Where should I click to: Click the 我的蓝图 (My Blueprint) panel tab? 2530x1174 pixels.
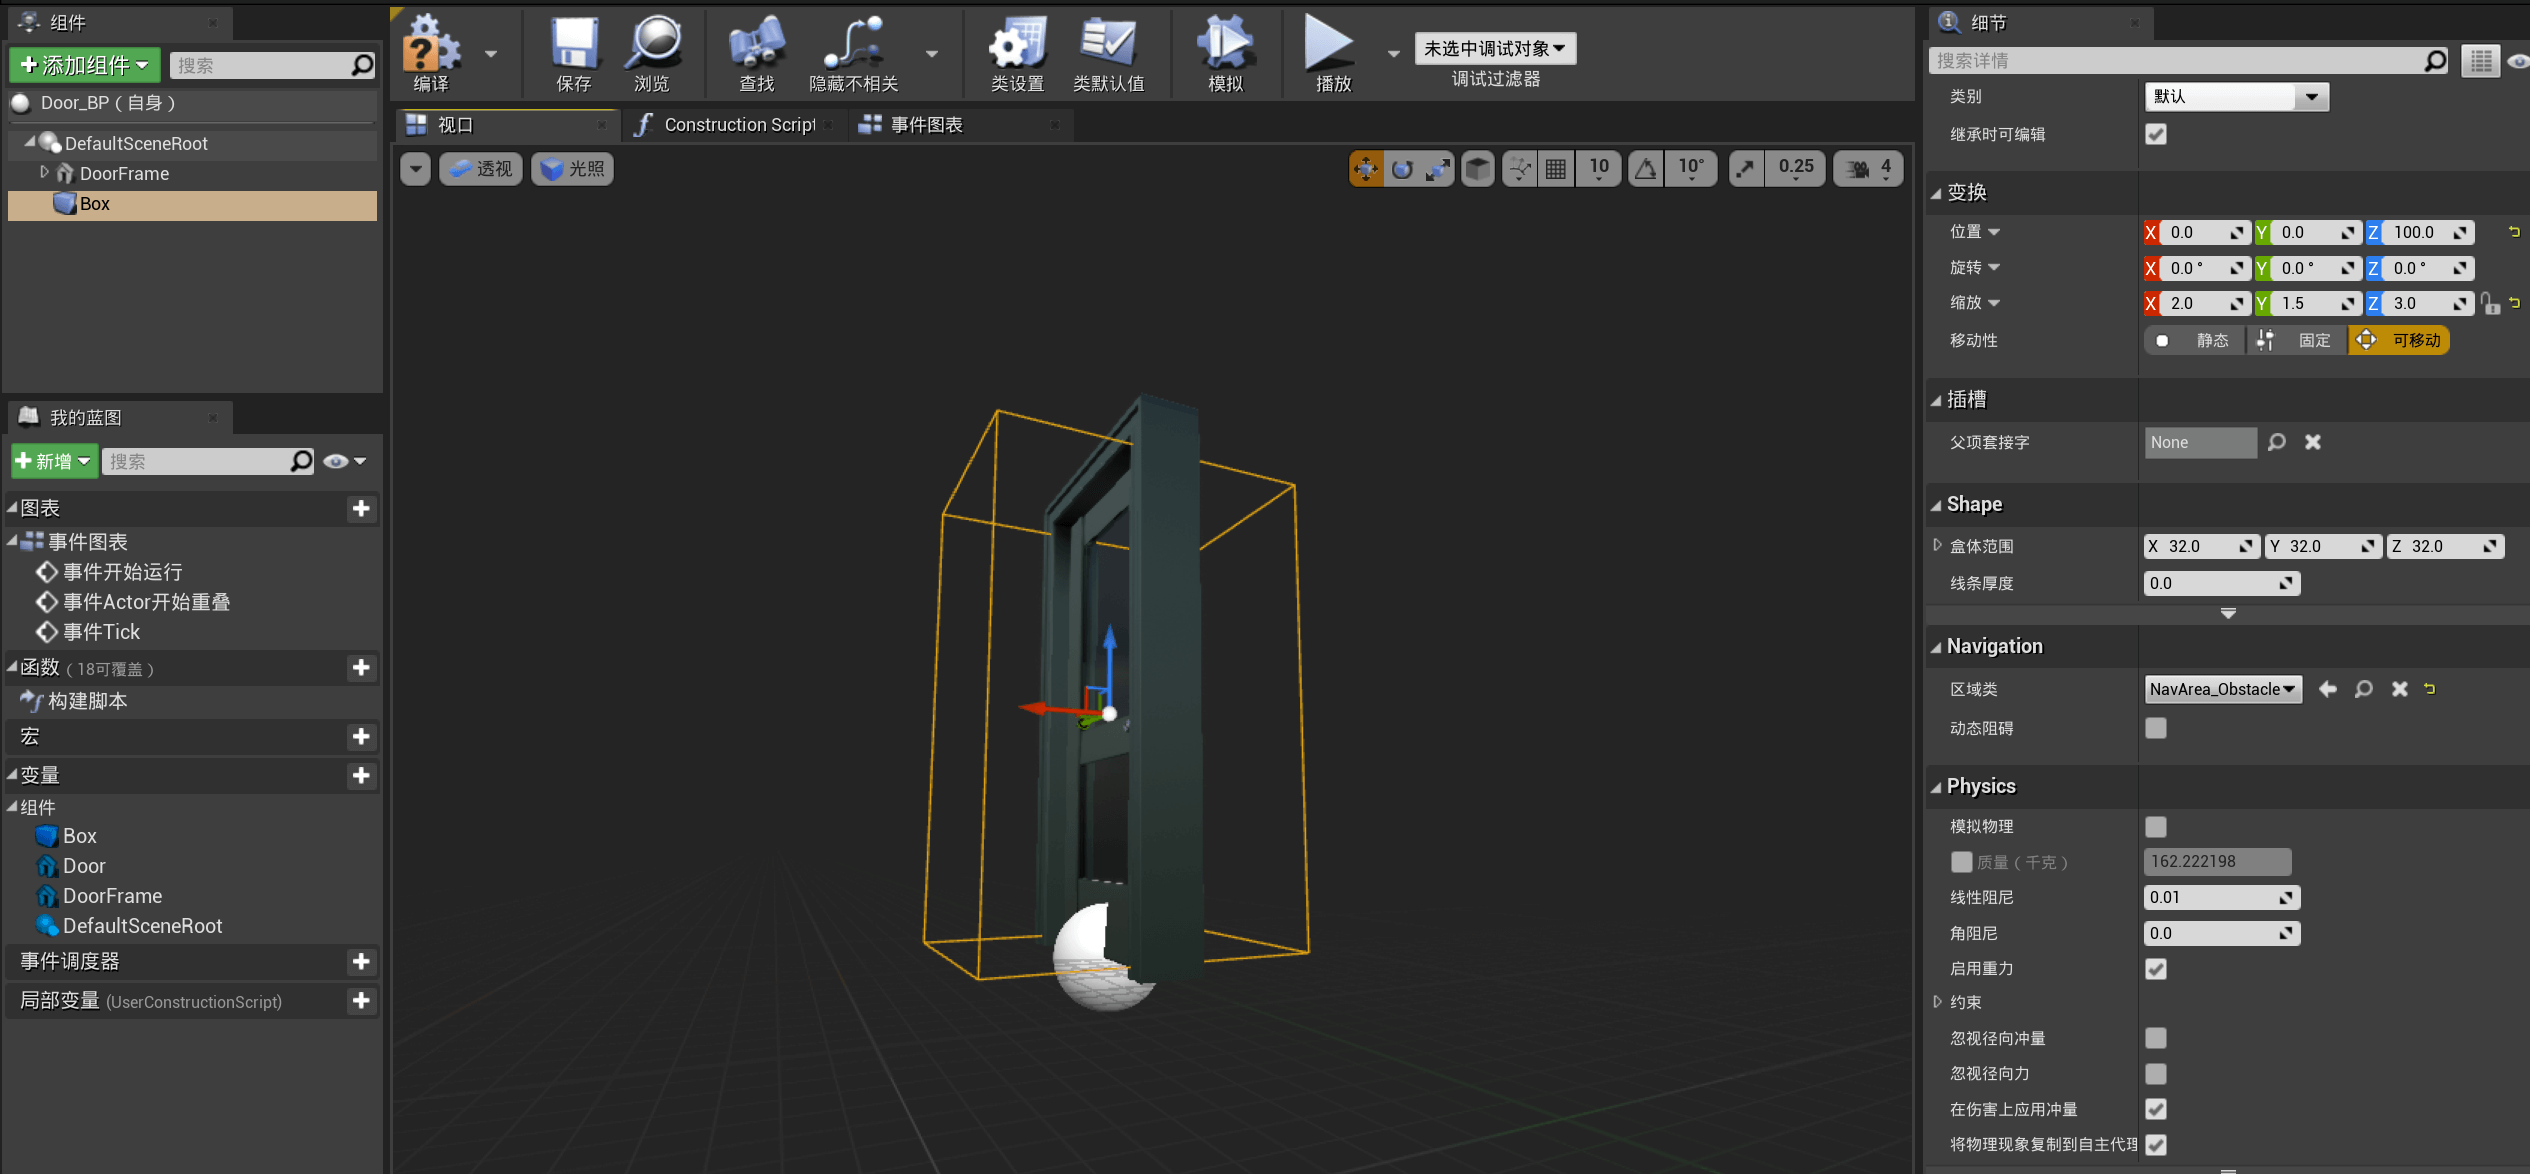point(118,417)
